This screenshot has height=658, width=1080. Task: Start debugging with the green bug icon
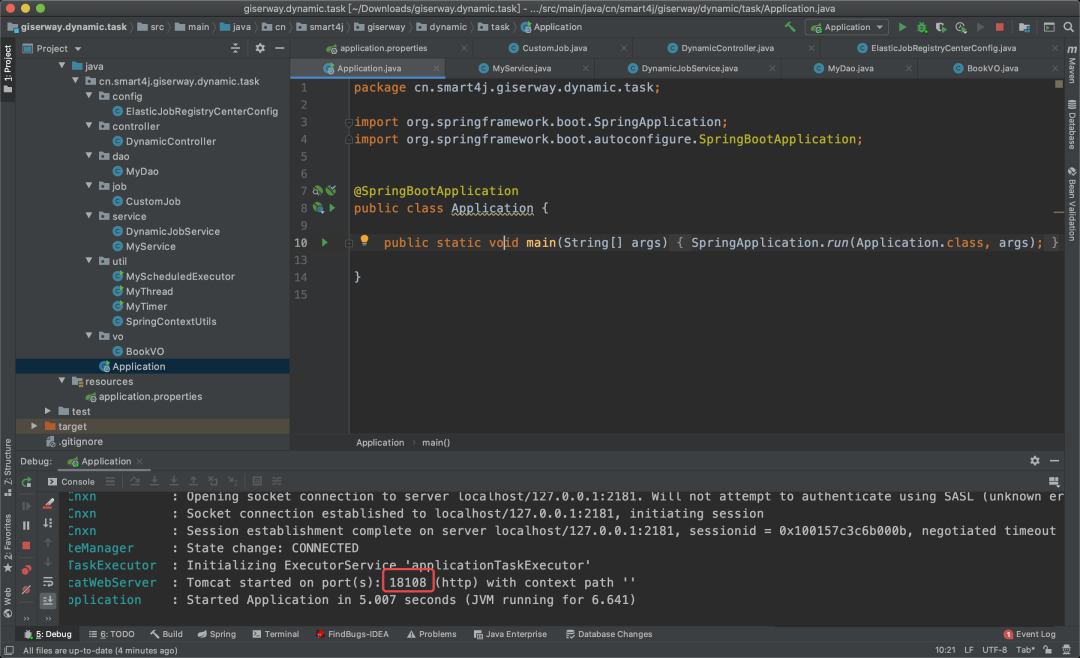(922, 27)
